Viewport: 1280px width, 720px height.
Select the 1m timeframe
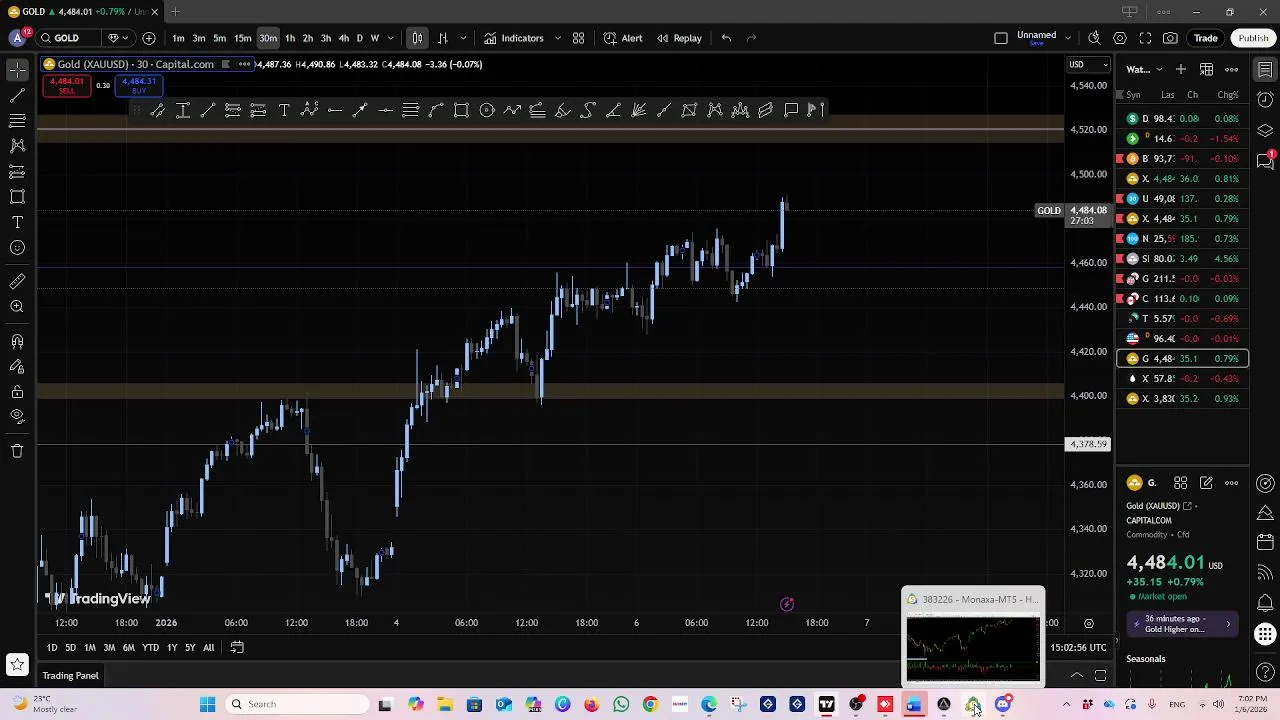[178, 38]
